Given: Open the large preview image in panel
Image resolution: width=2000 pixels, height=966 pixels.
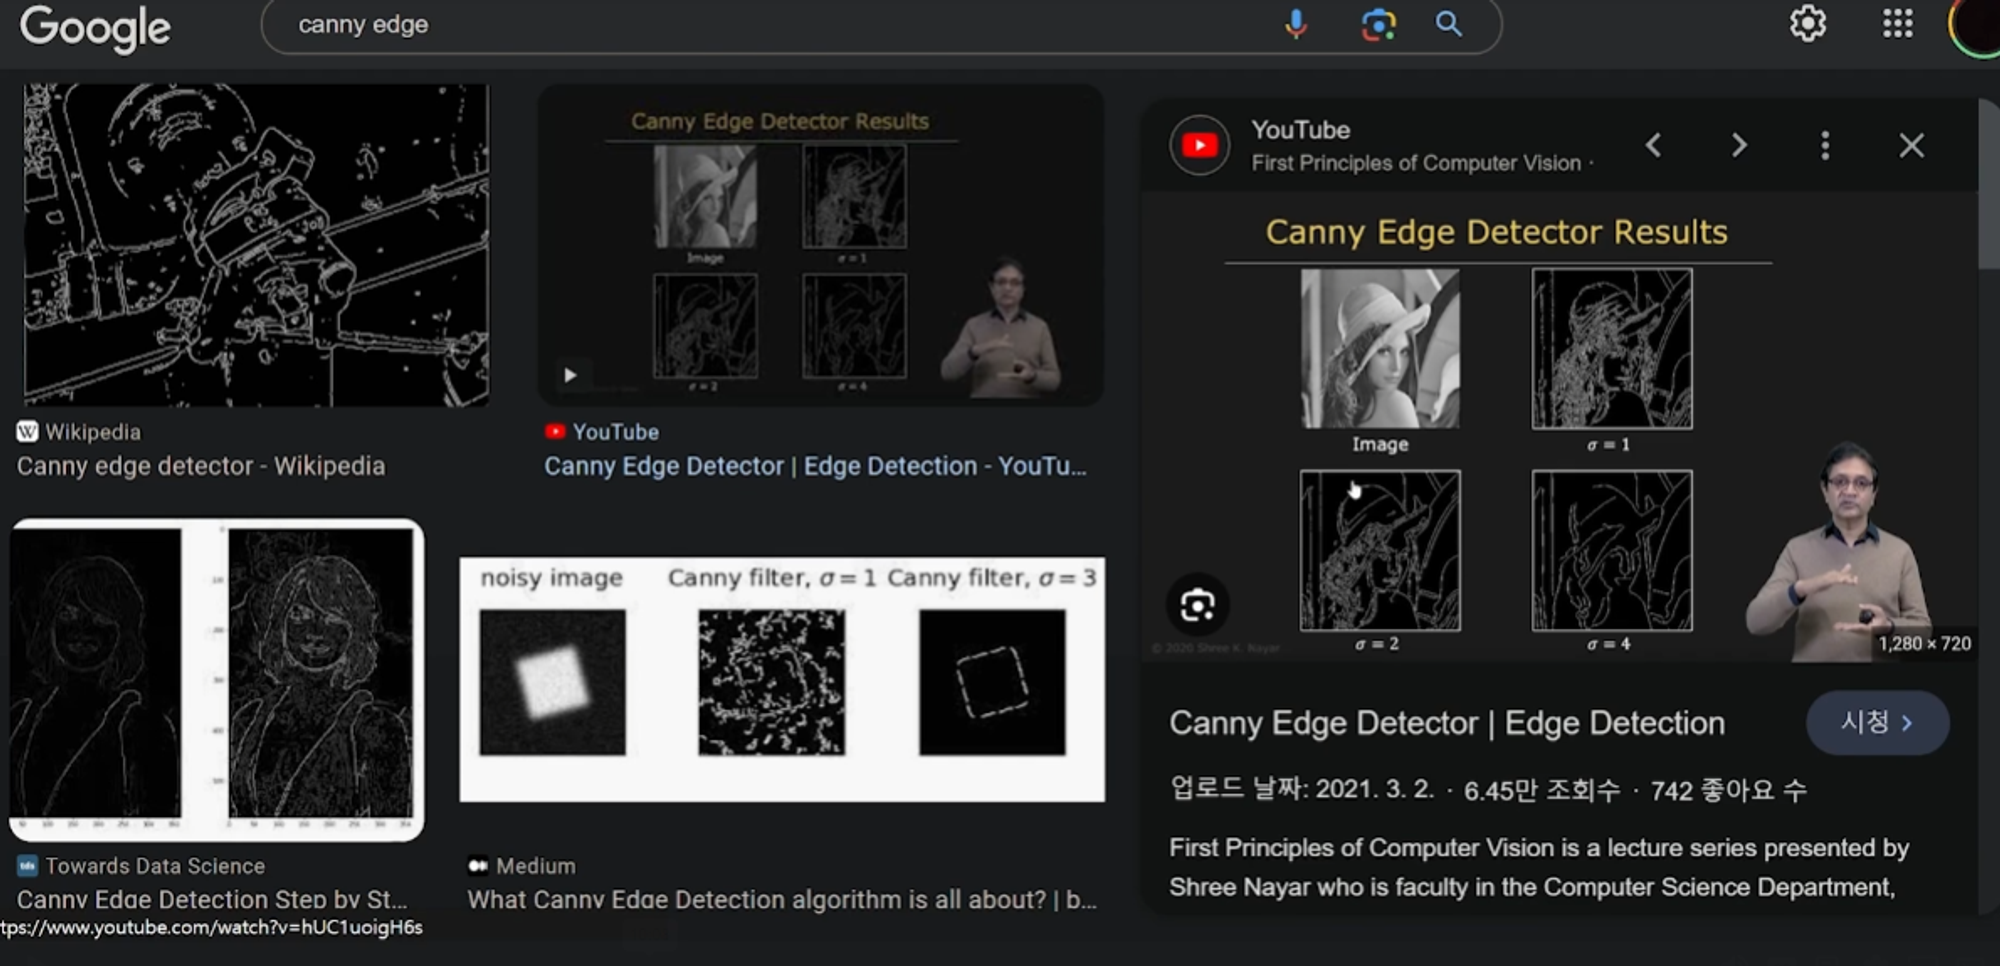Looking at the screenshot, I should click(x=1560, y=428).
